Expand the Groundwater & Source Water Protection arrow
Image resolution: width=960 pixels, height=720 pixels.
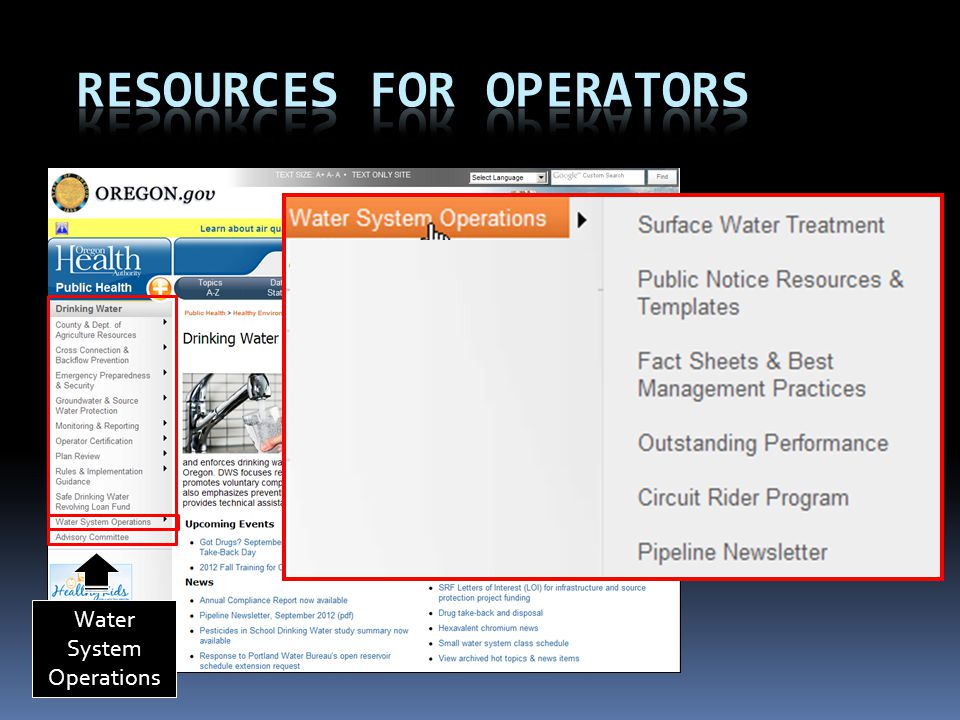pyautogui.click(x=165, y=398)
